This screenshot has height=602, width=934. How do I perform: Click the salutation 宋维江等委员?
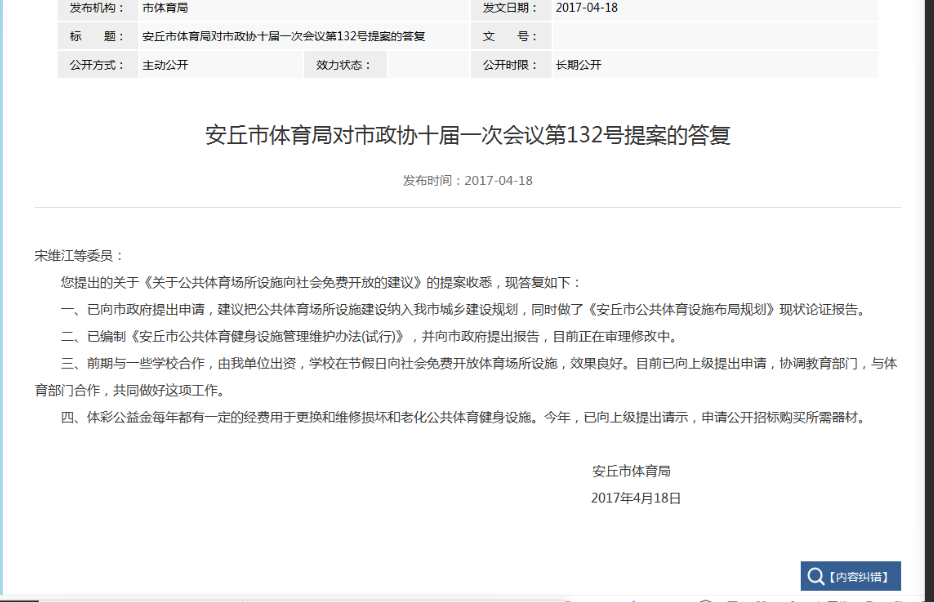coord(78,255)
